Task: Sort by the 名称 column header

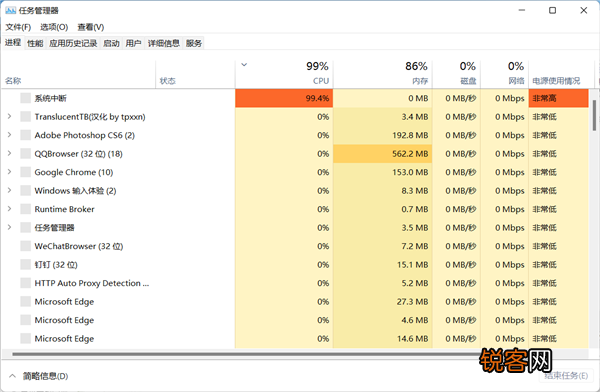Action: coord(79,75)
